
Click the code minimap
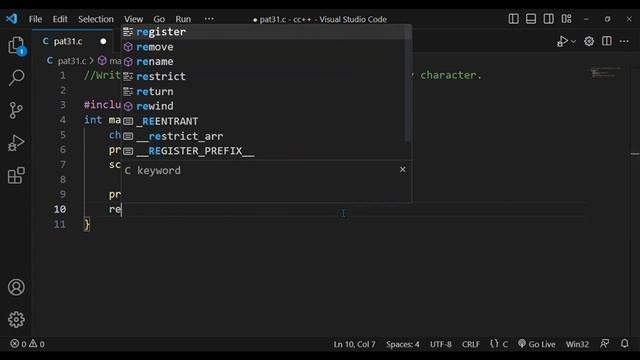(x=606, y=73)
